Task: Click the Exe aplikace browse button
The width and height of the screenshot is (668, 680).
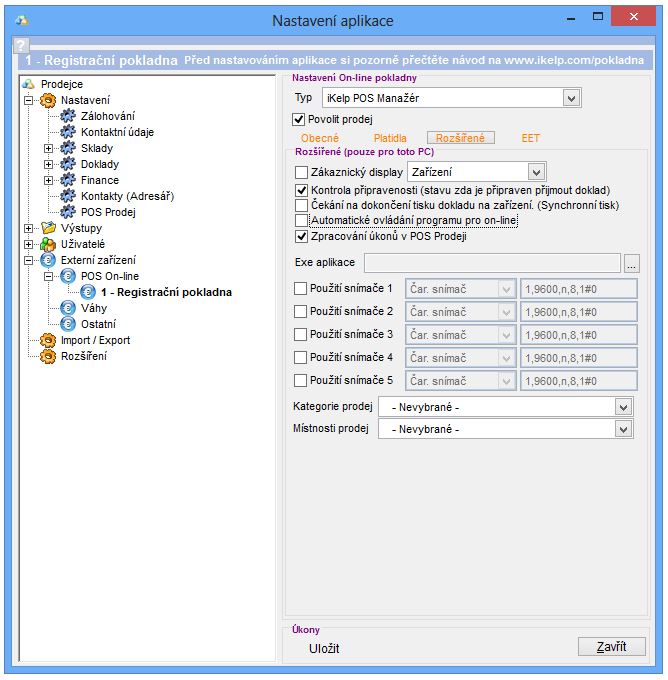Action: [x=631, y=264]
